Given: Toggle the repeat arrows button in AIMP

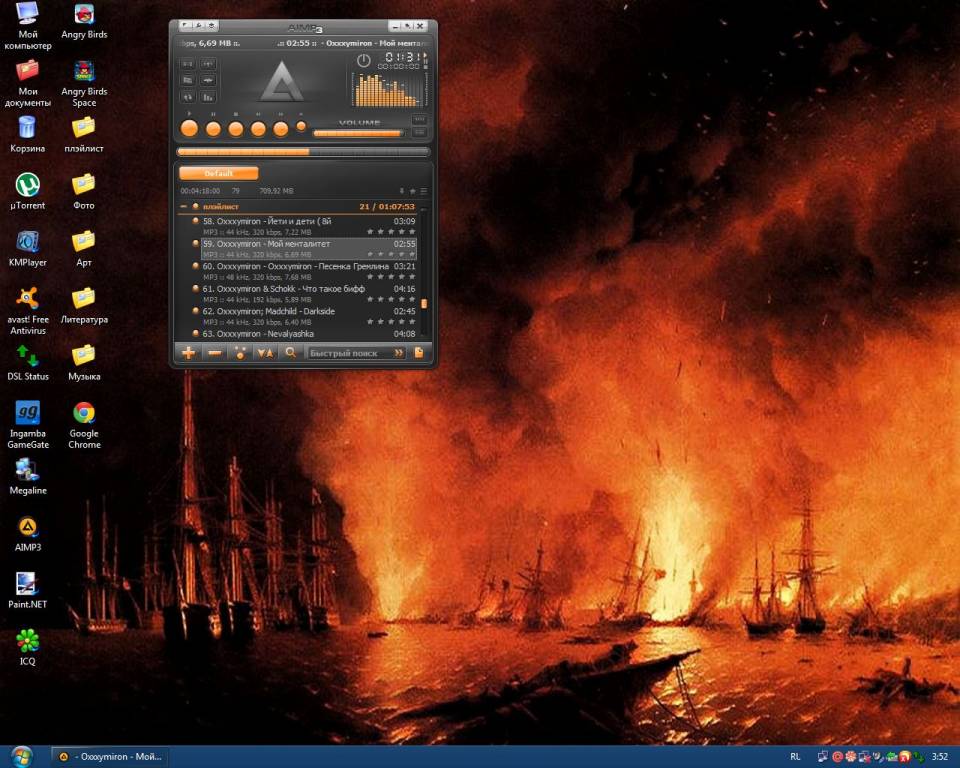Looking at the screenshot, I should point(188,97).
